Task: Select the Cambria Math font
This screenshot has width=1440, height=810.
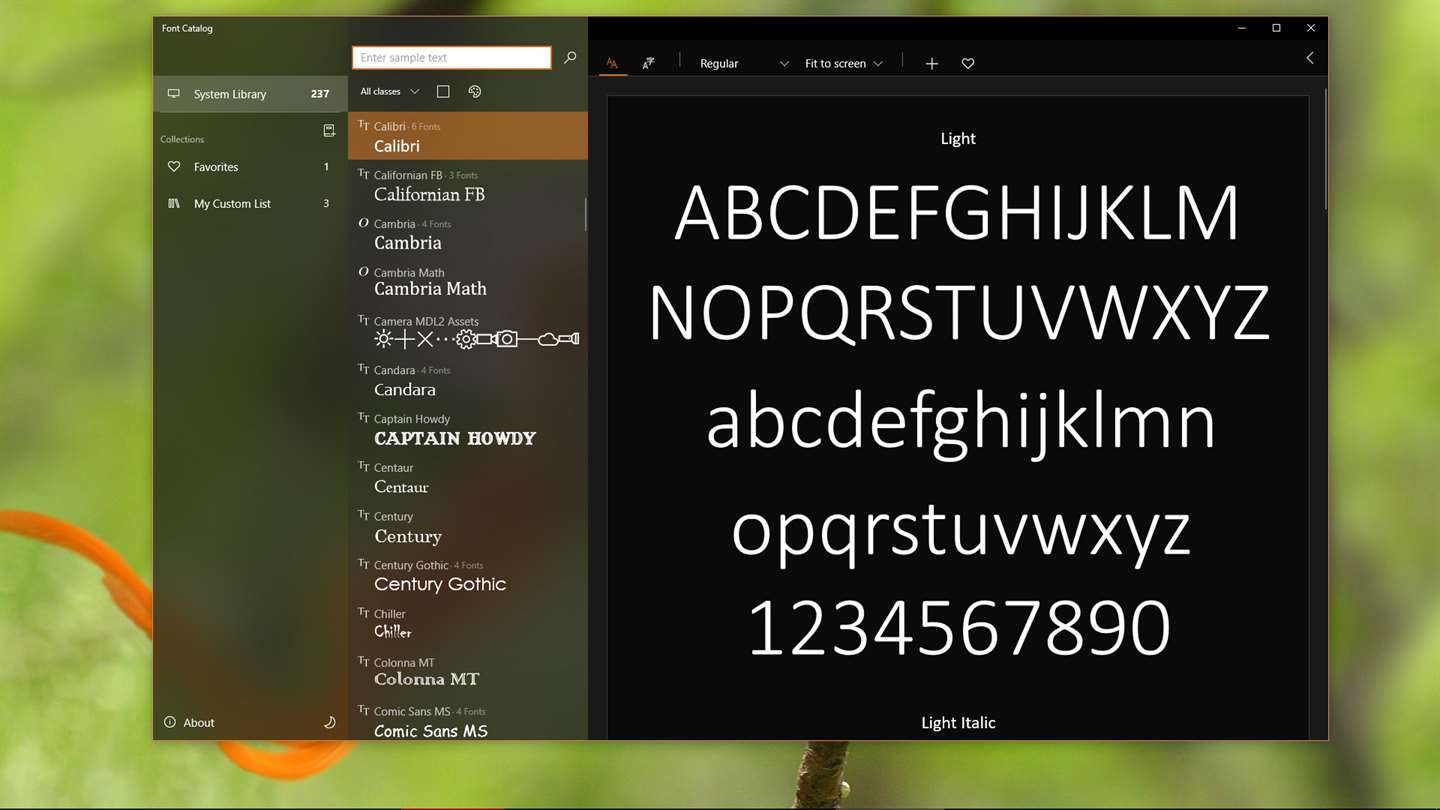Action: 468,282
